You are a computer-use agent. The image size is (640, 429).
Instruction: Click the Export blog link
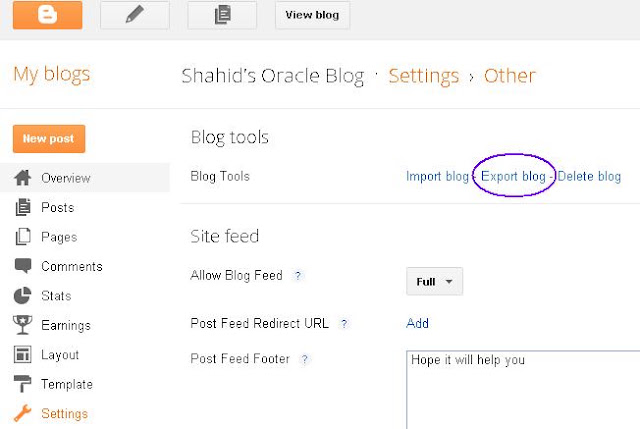[513, 176]
